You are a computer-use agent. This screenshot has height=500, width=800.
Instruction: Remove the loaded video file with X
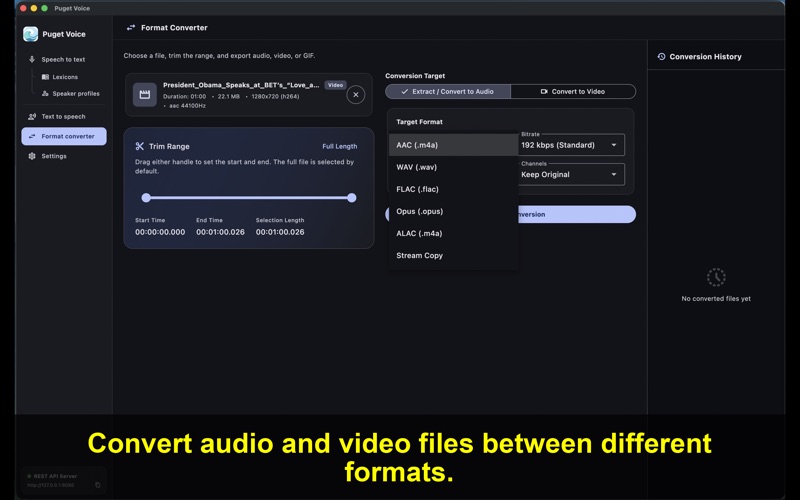[356, 95]
